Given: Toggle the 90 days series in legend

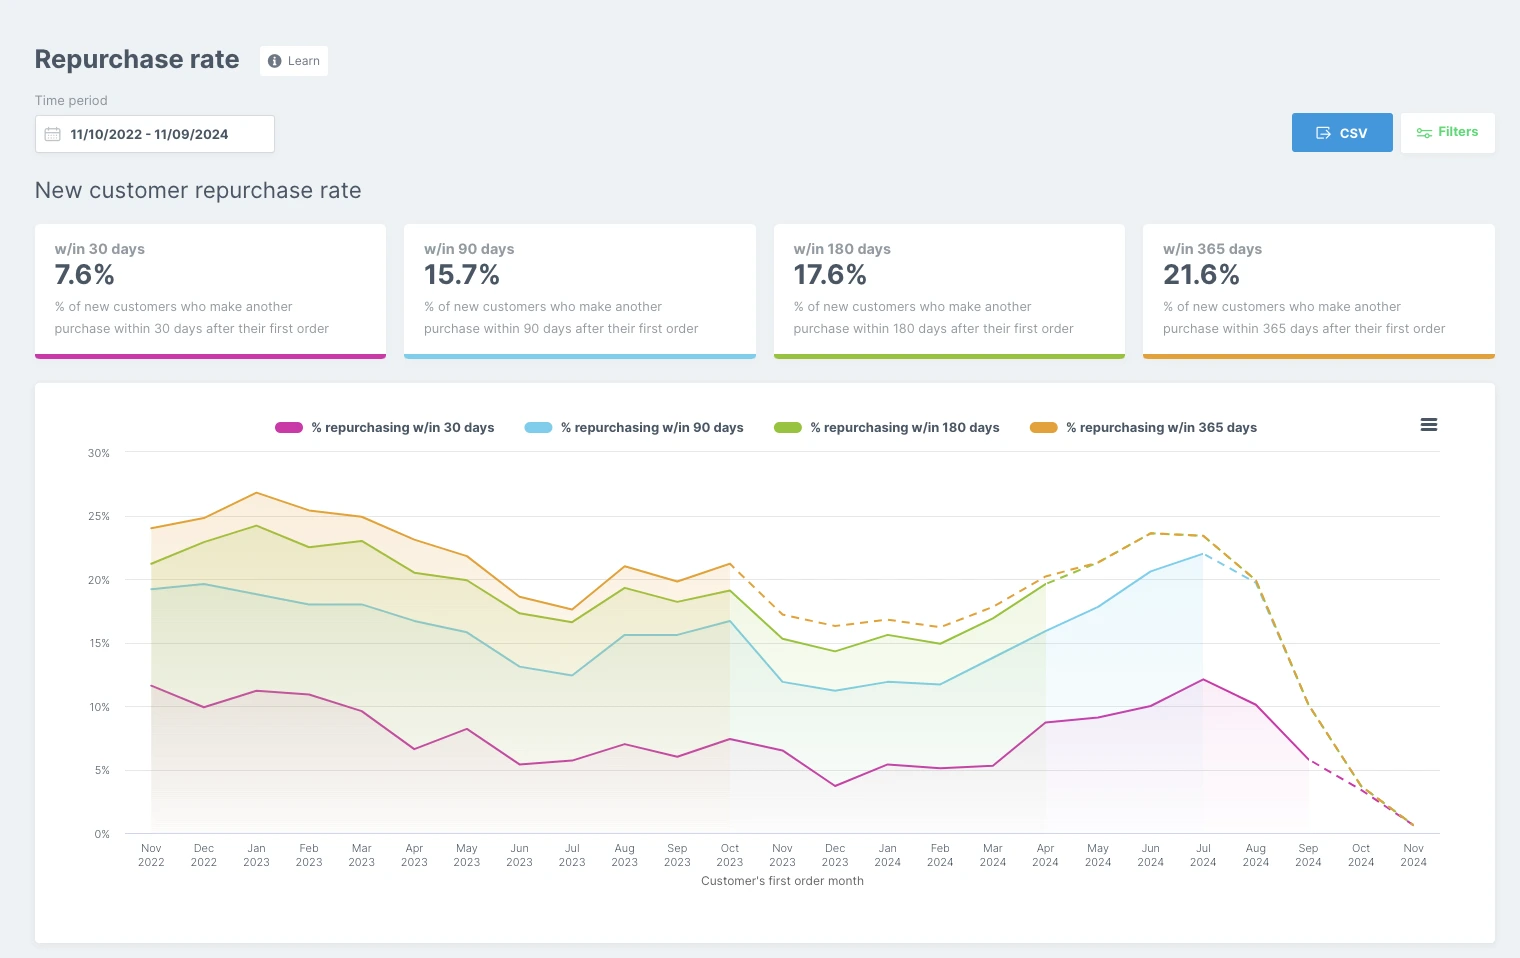Looking at the screenshot, I should pos(634,427).
